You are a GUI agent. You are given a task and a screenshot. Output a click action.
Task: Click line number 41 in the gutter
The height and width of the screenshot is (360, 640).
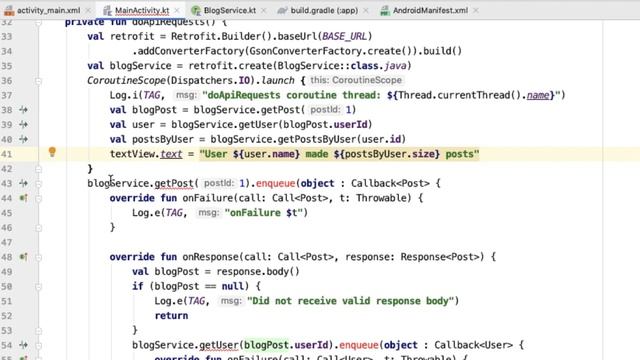(7, 154)
